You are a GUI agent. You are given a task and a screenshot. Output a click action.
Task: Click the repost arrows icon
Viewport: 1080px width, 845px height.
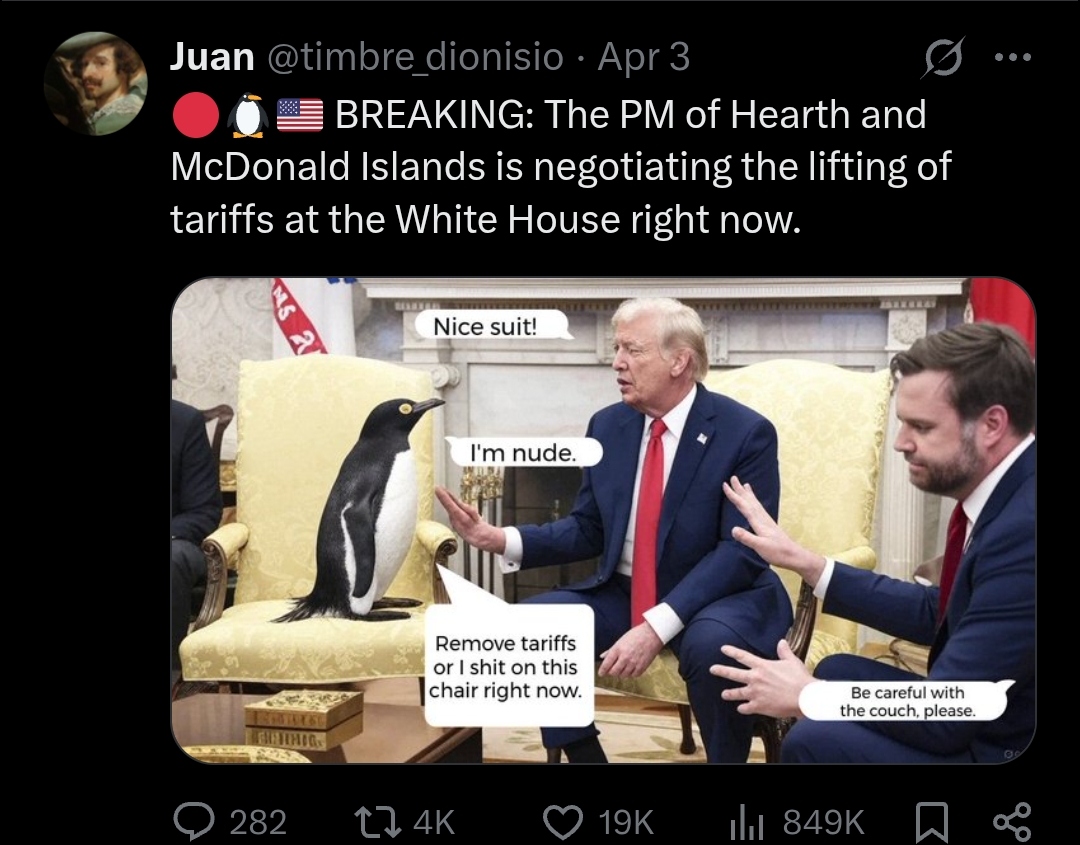click(x=377, y=822)
